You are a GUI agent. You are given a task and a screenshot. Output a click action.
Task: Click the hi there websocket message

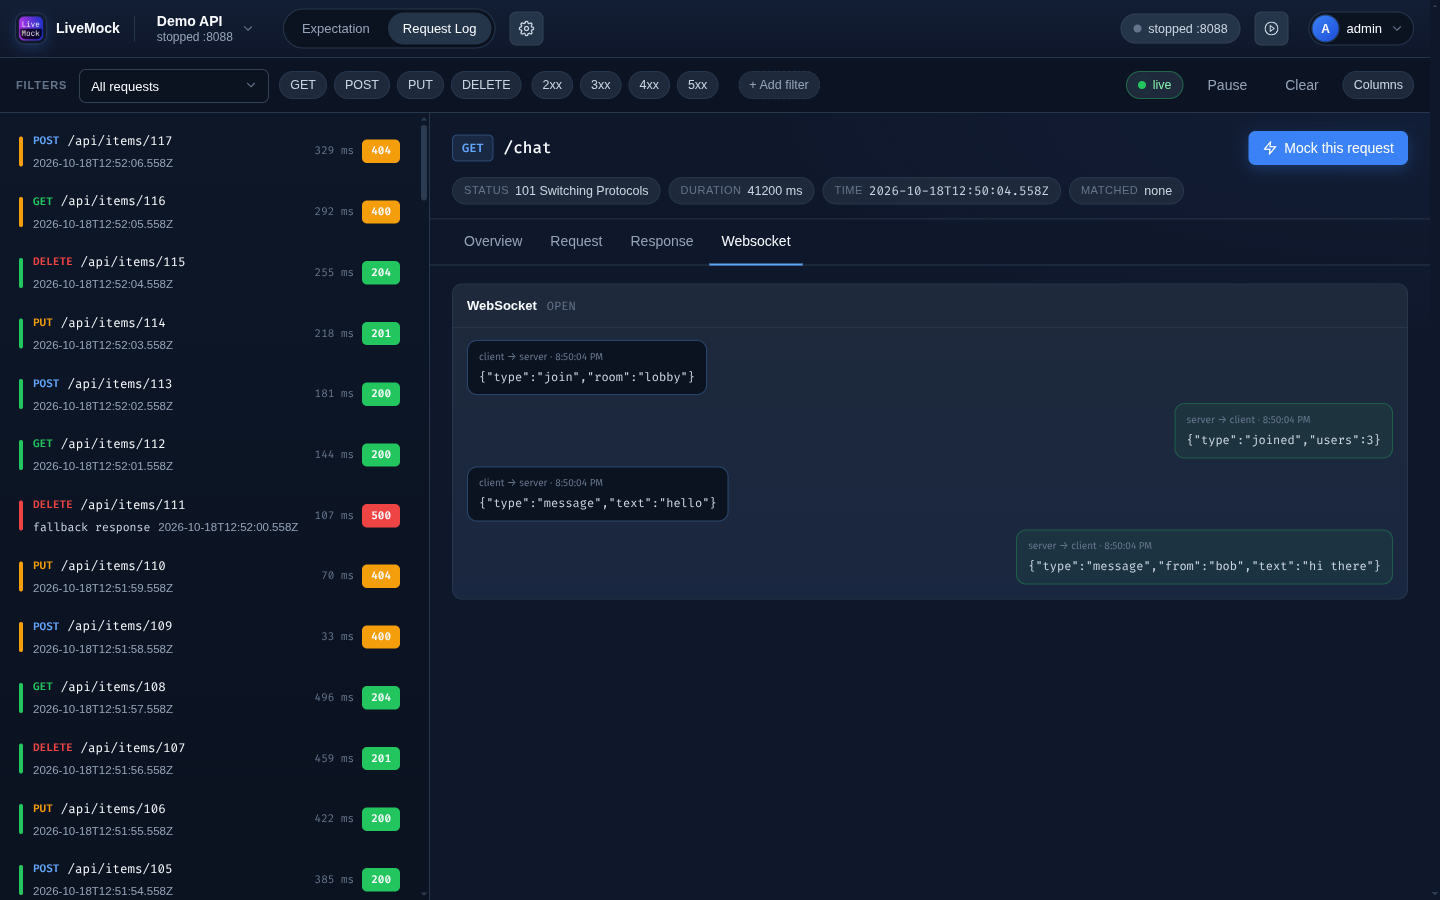coord(1204,557)
